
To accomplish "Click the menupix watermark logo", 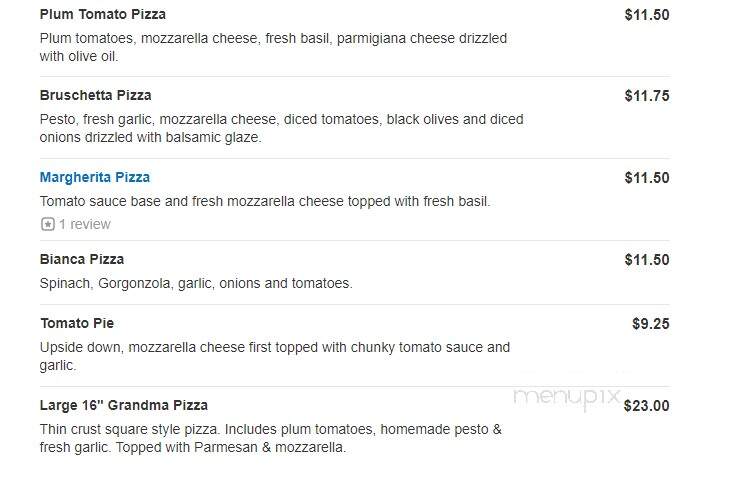I will (x=567, y=398).
